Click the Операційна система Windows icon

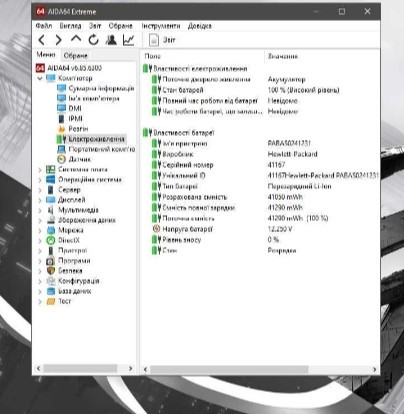[51, 179]
